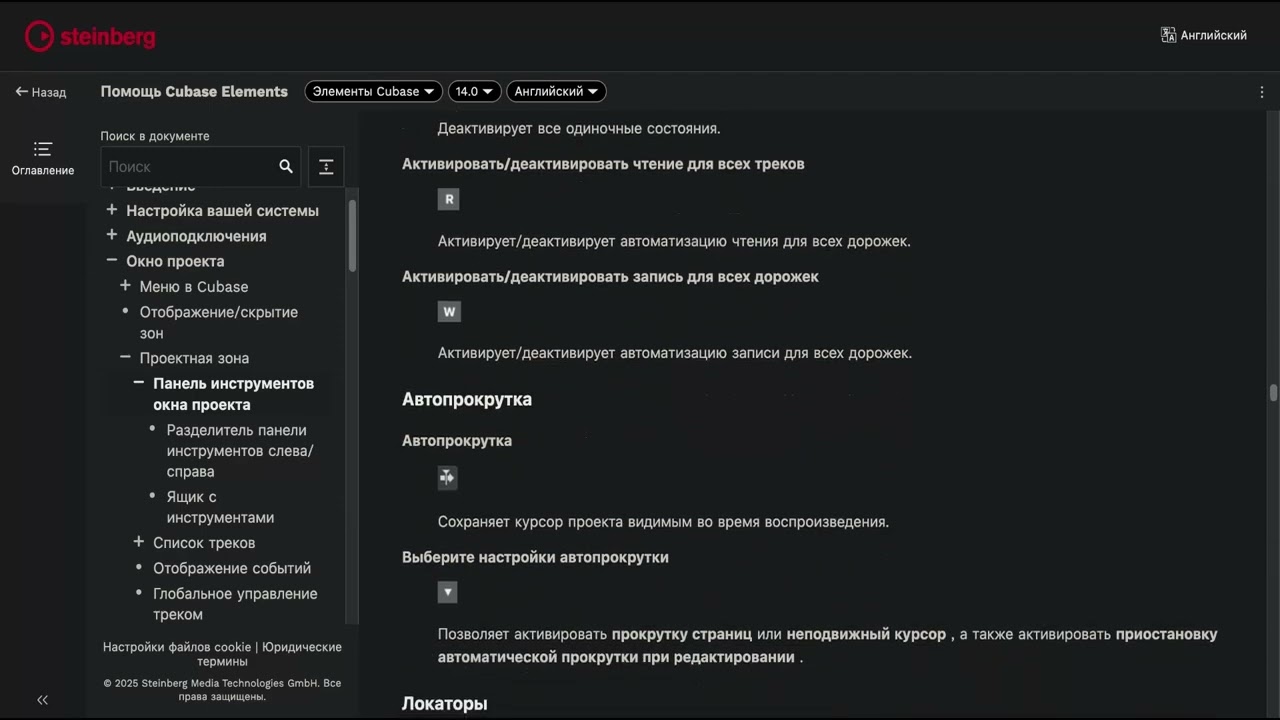Open Отображение событий page

[x=232, y=568]
